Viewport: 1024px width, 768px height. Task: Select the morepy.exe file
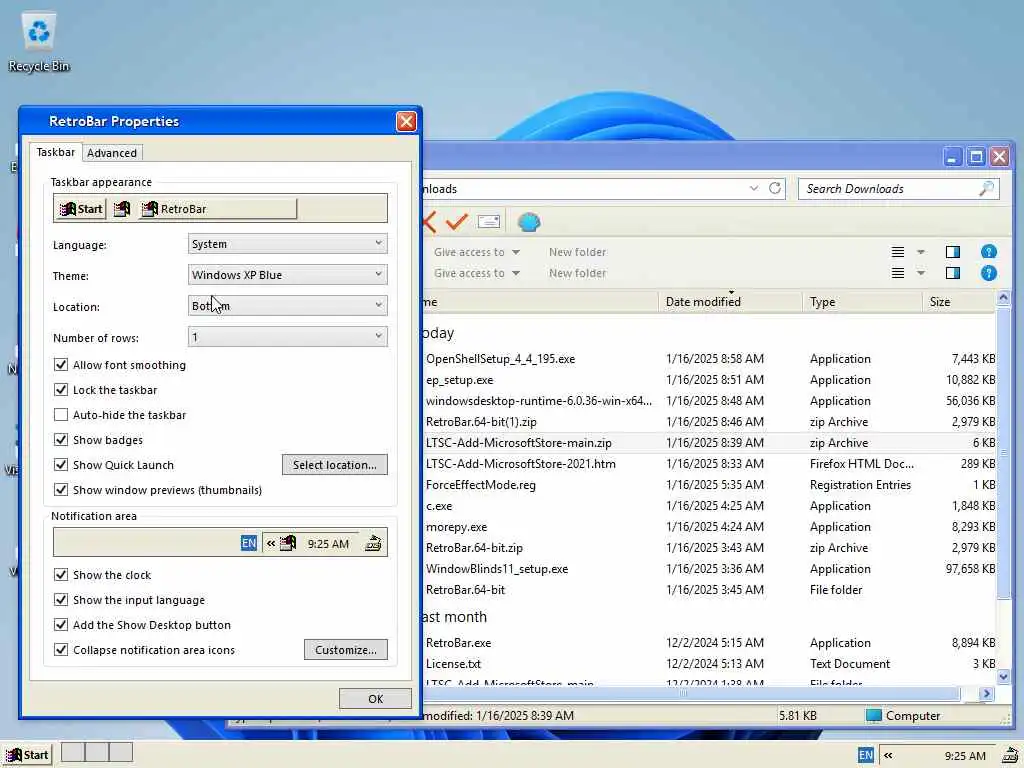point(456,526)
